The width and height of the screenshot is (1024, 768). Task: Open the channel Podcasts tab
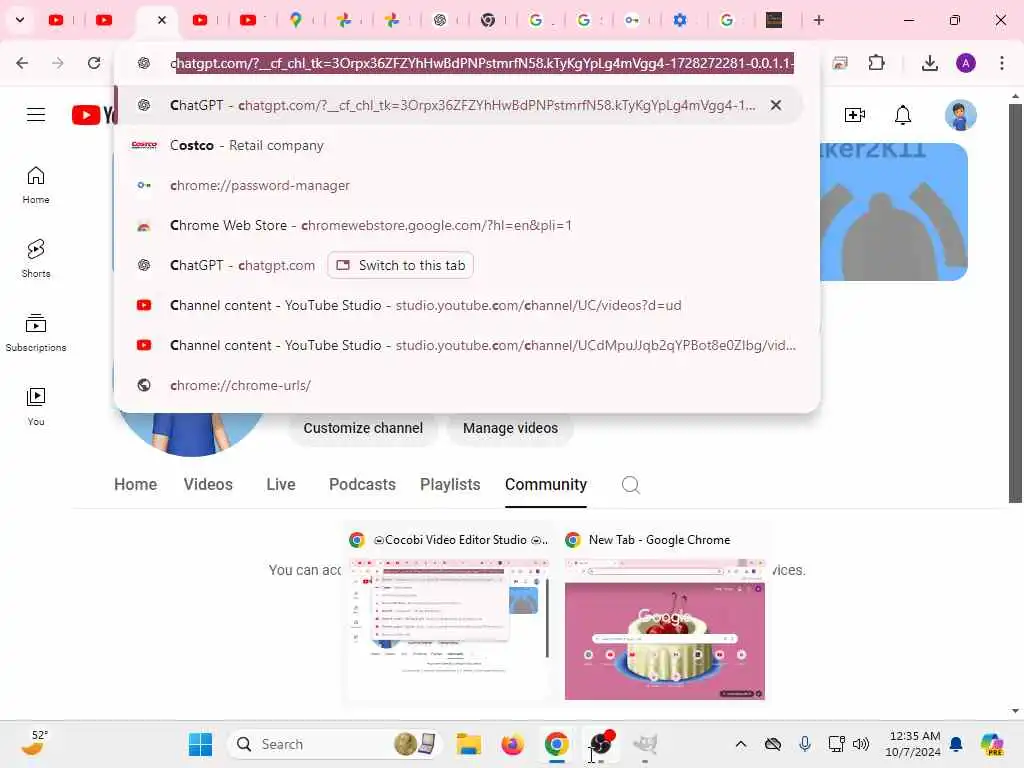tap(362, 485)
